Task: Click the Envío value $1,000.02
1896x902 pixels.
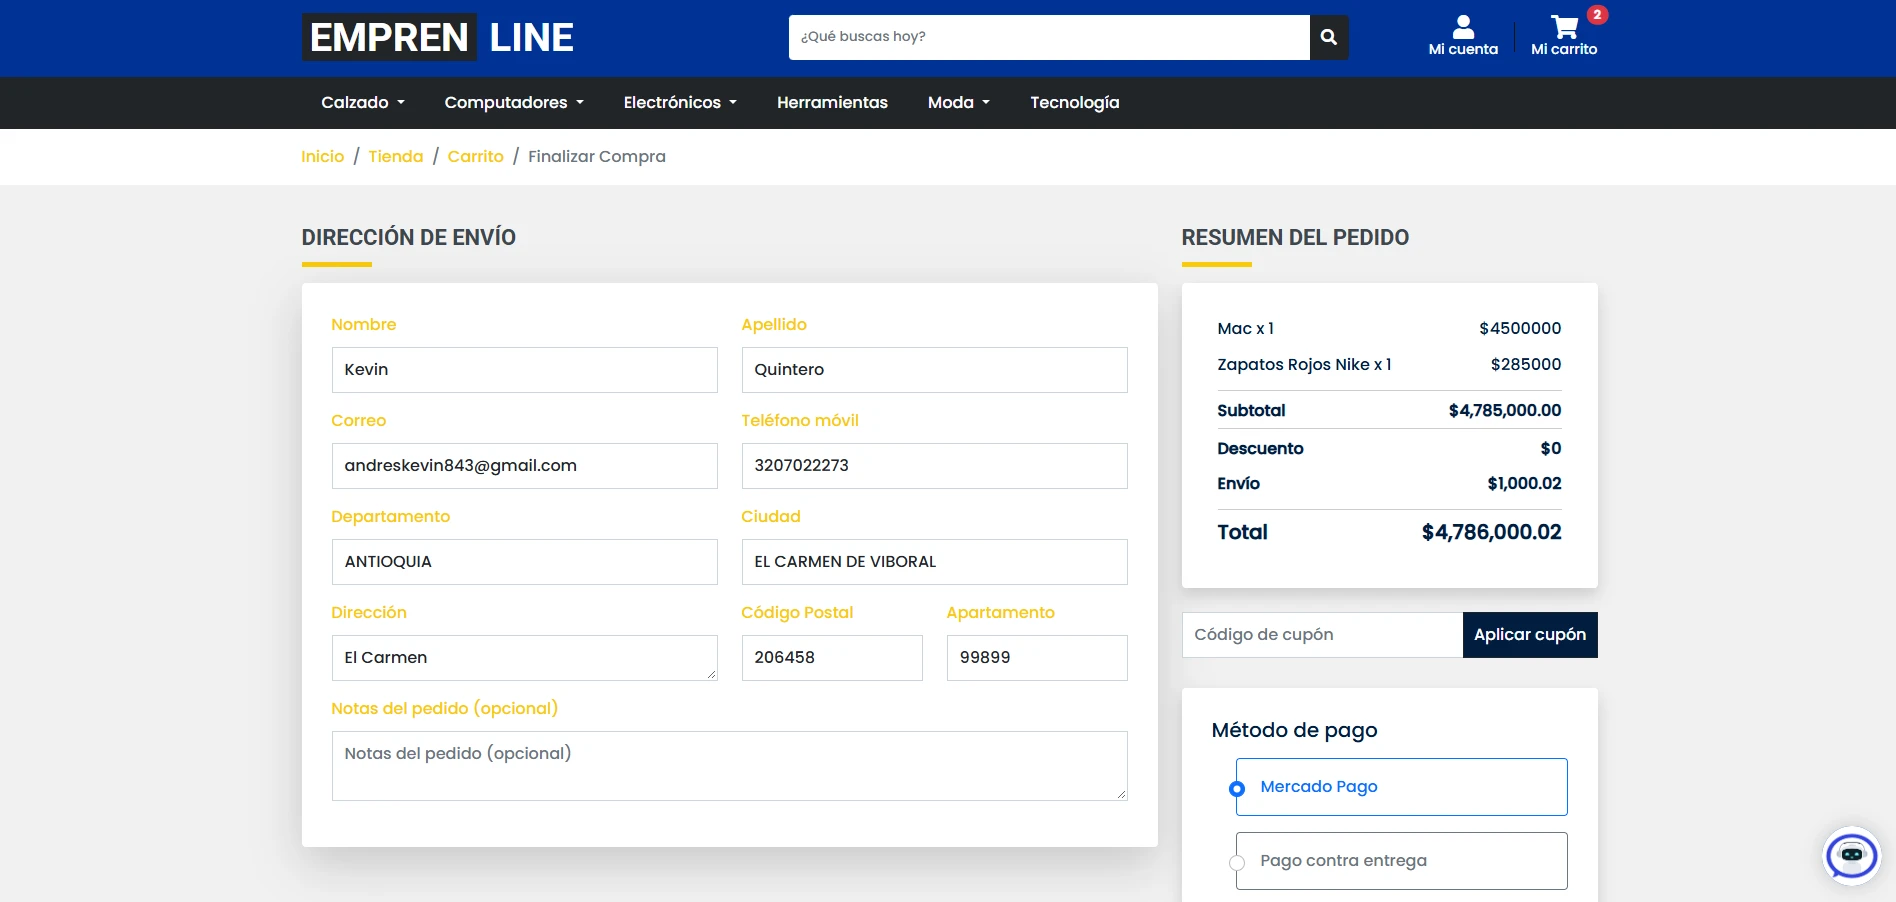Action: point(1524,483)
